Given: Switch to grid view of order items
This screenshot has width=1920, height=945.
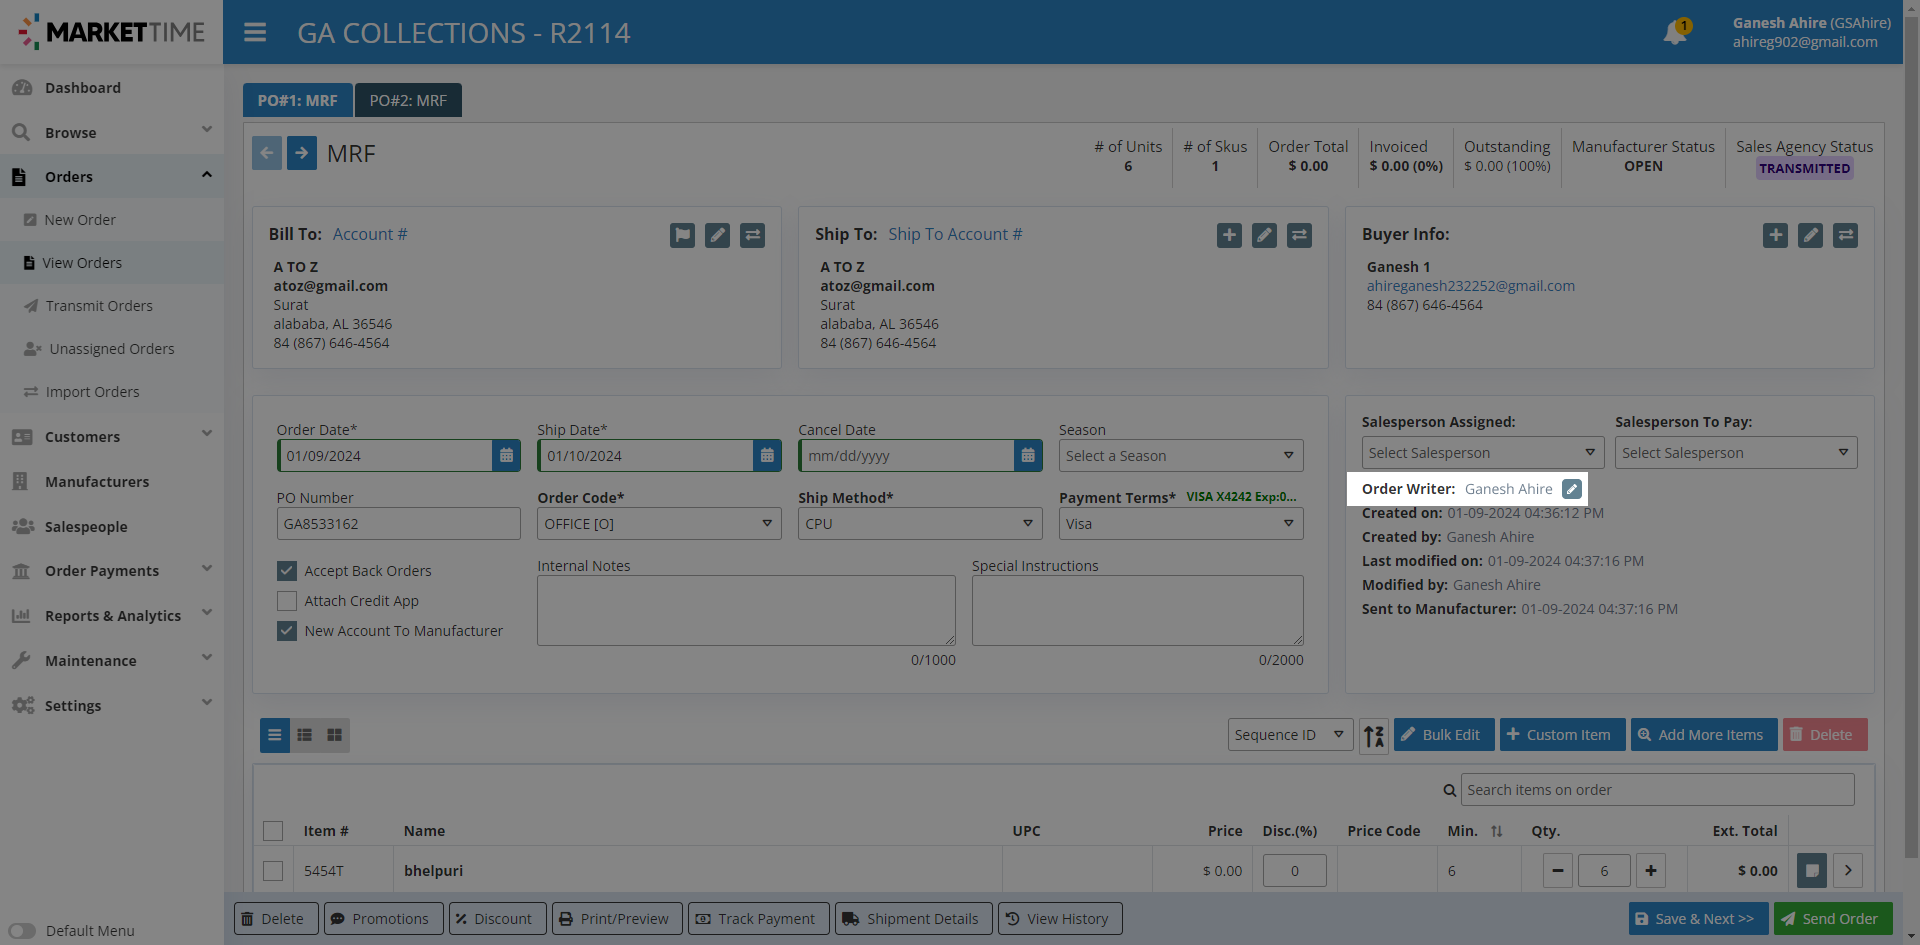Looking at the screenshot, I should [x=335, y=735].
